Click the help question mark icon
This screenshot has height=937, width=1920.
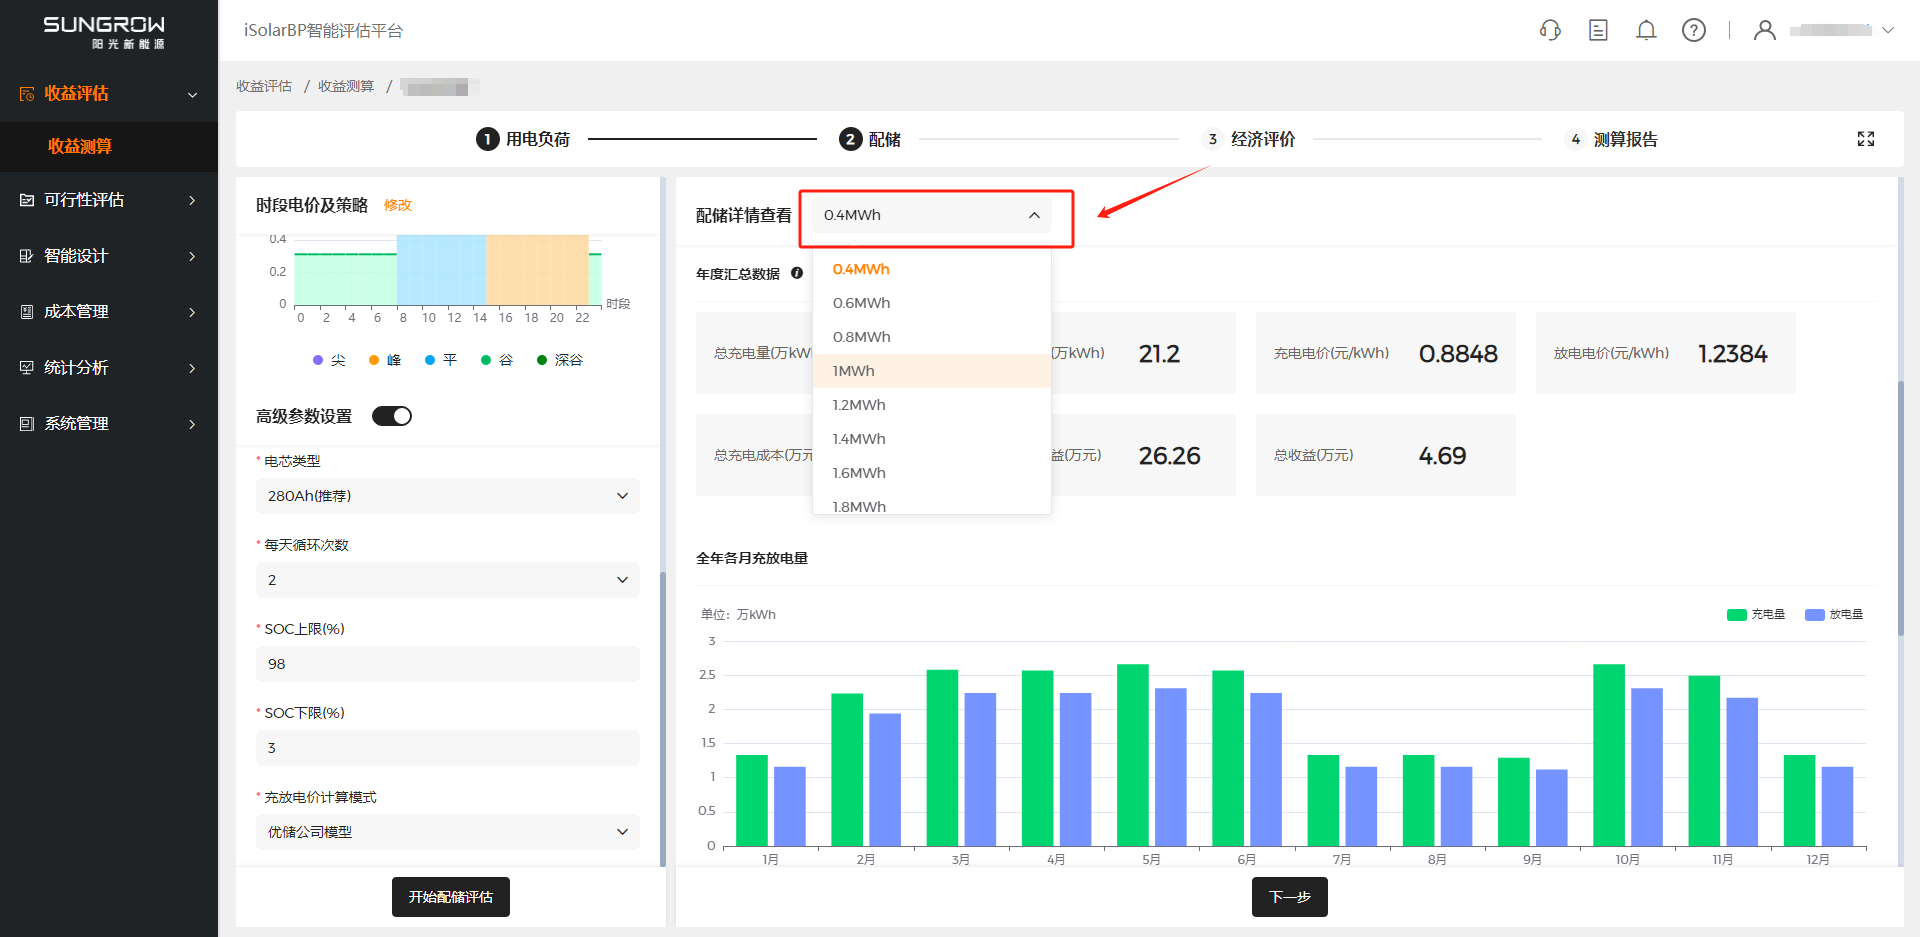click(1694, 30)
